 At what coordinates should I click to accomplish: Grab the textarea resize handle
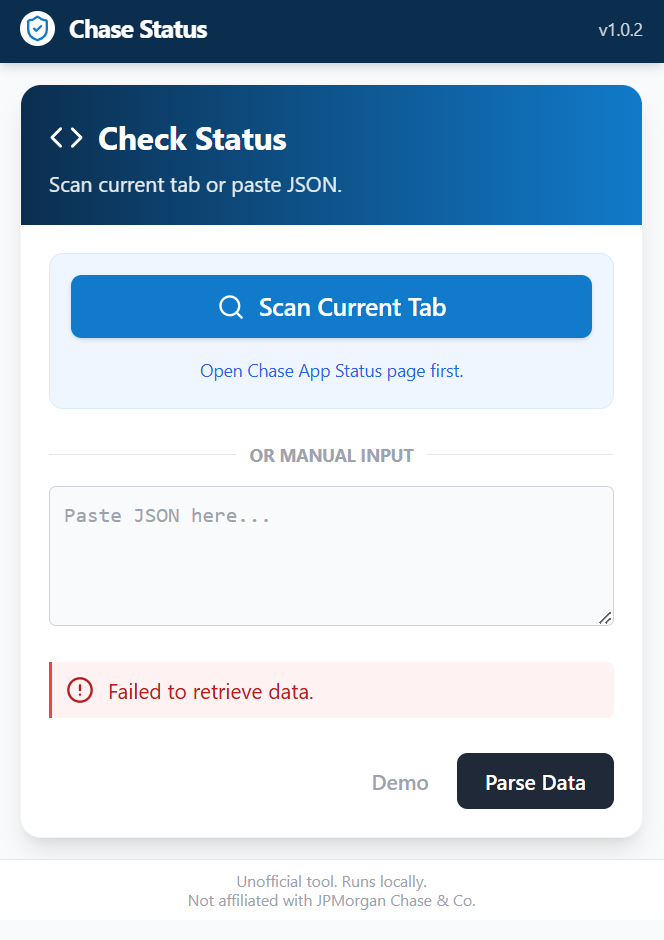(x=605, y=618)
